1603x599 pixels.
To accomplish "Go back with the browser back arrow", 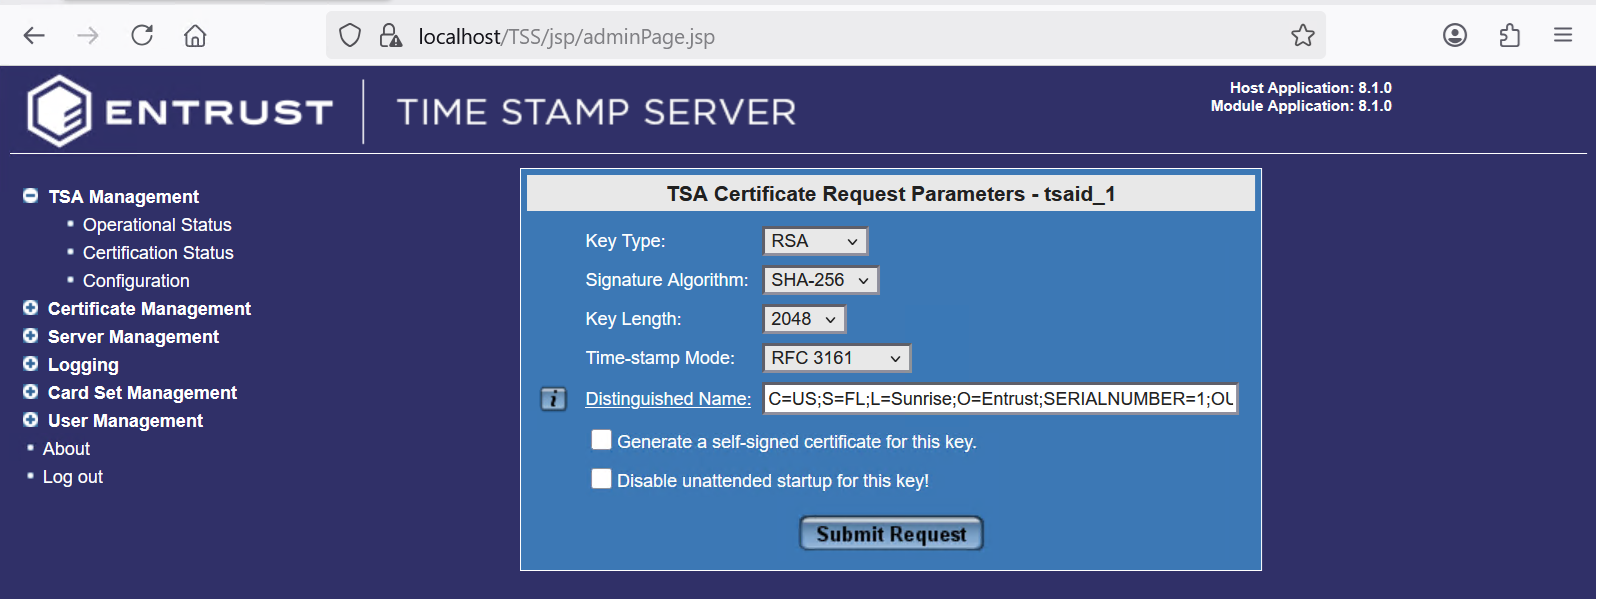I will click(x=34, y=36).
